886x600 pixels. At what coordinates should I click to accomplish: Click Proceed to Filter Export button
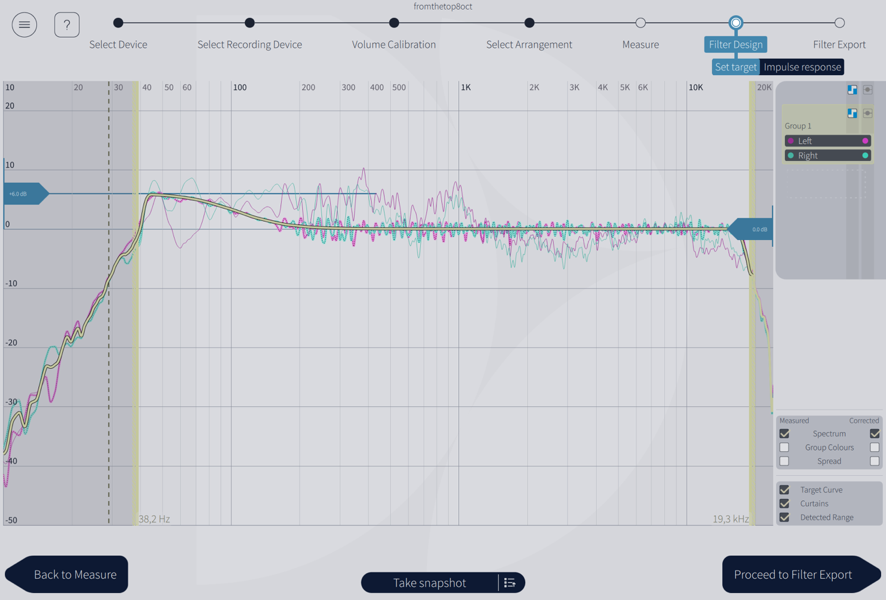[793, 575]
